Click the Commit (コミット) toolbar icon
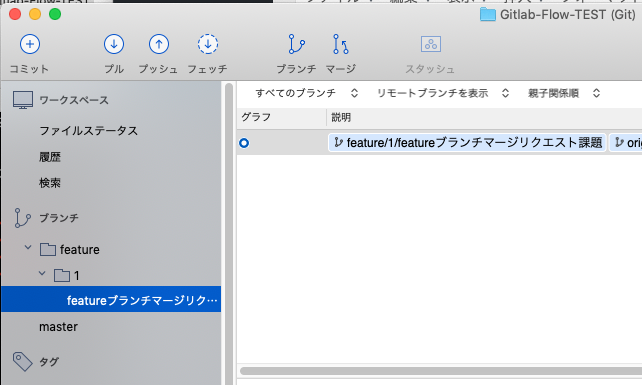 pos(30,44)
